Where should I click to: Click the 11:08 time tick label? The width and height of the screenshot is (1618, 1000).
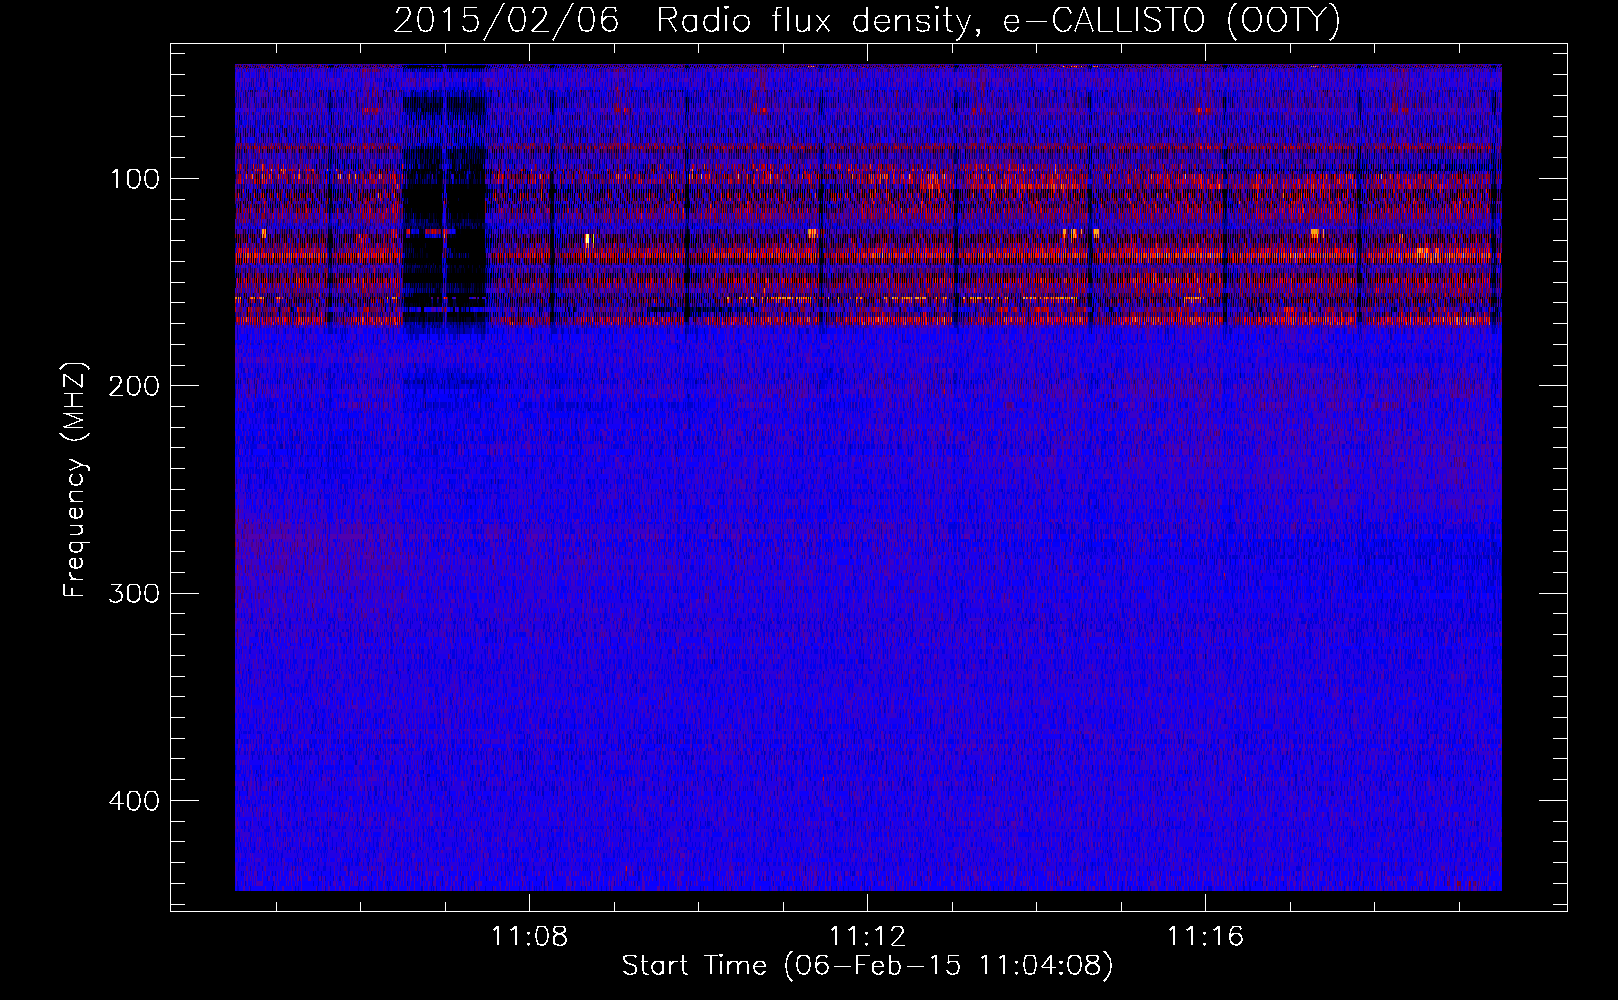click(x=529, y=936)
